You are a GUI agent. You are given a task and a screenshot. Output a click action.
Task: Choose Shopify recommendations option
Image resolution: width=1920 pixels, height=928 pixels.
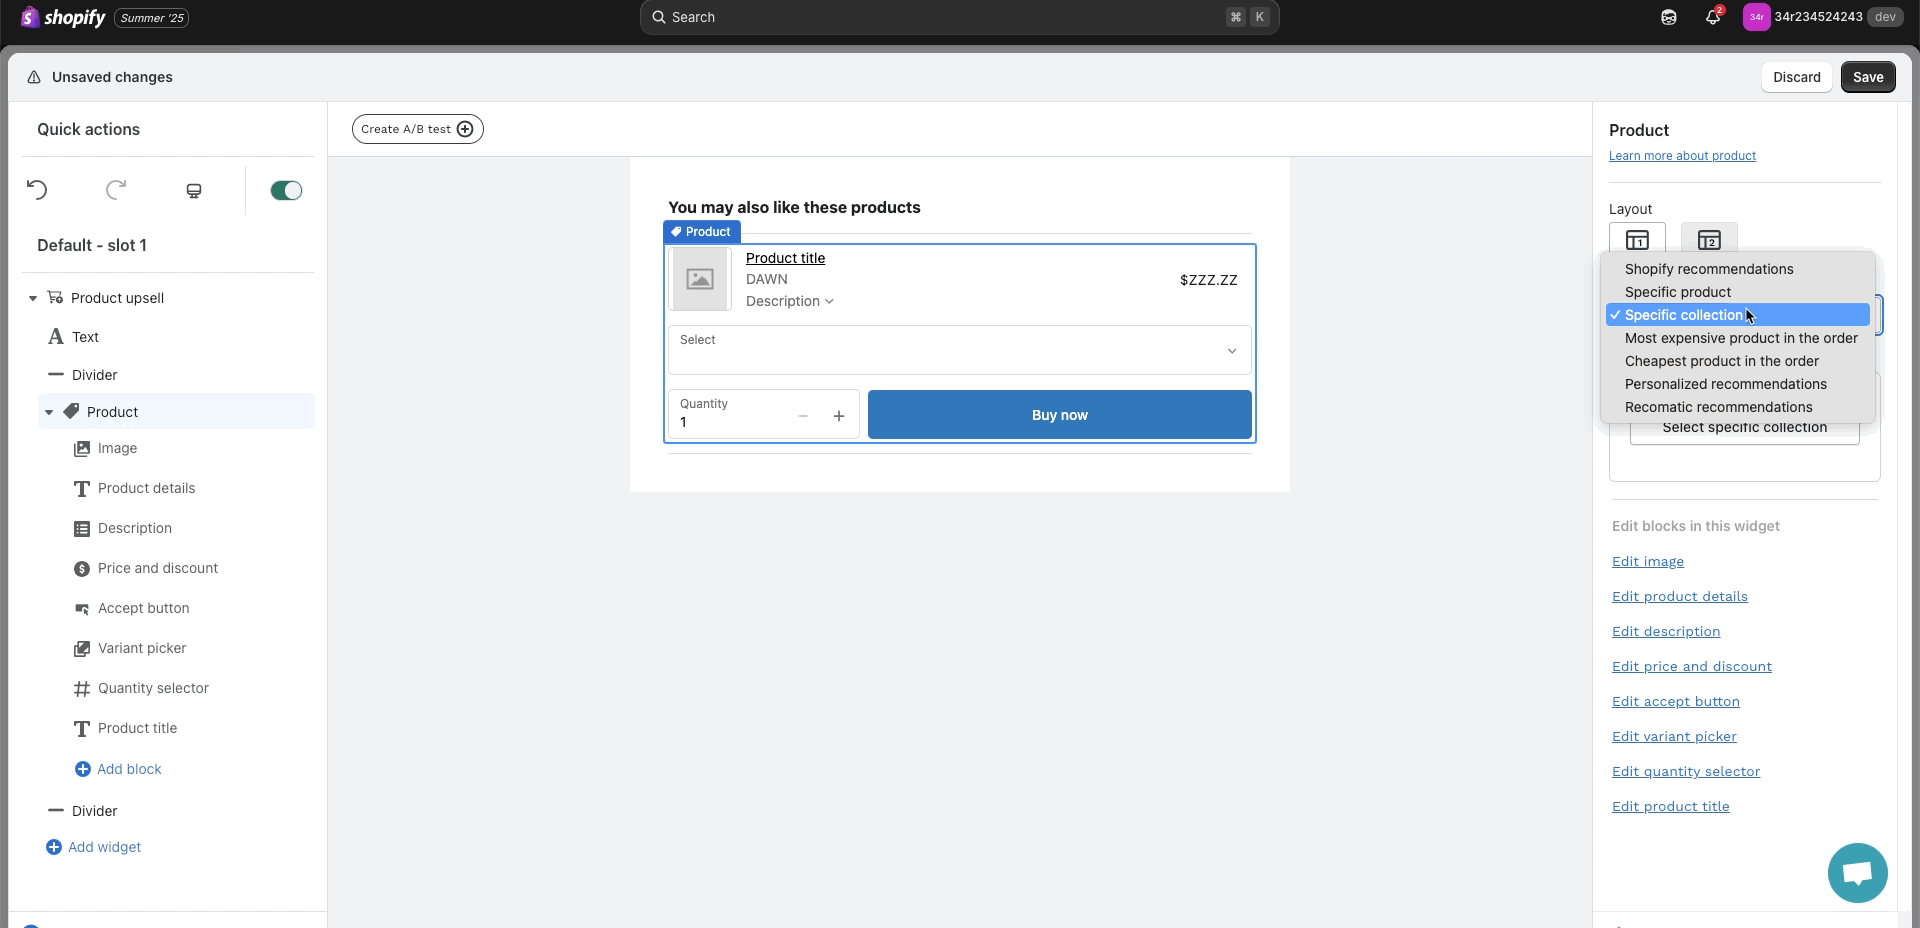(1708, 269)
